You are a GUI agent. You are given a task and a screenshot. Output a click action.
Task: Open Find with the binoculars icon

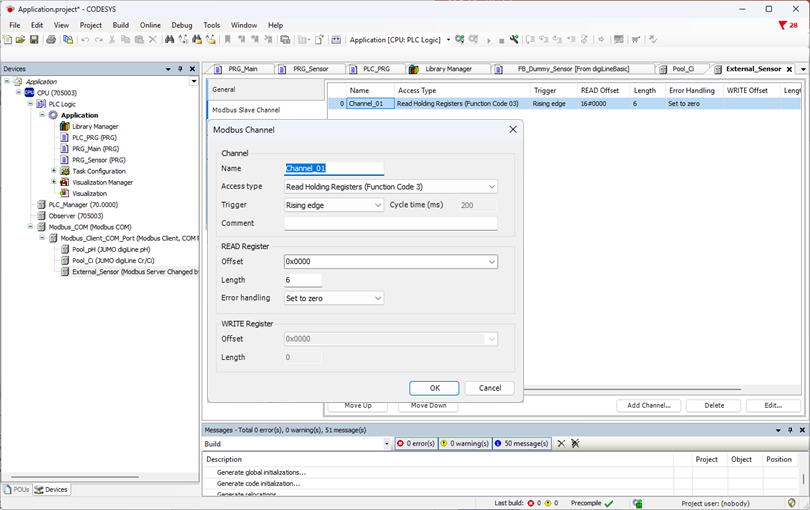click(x=169, y=40)
